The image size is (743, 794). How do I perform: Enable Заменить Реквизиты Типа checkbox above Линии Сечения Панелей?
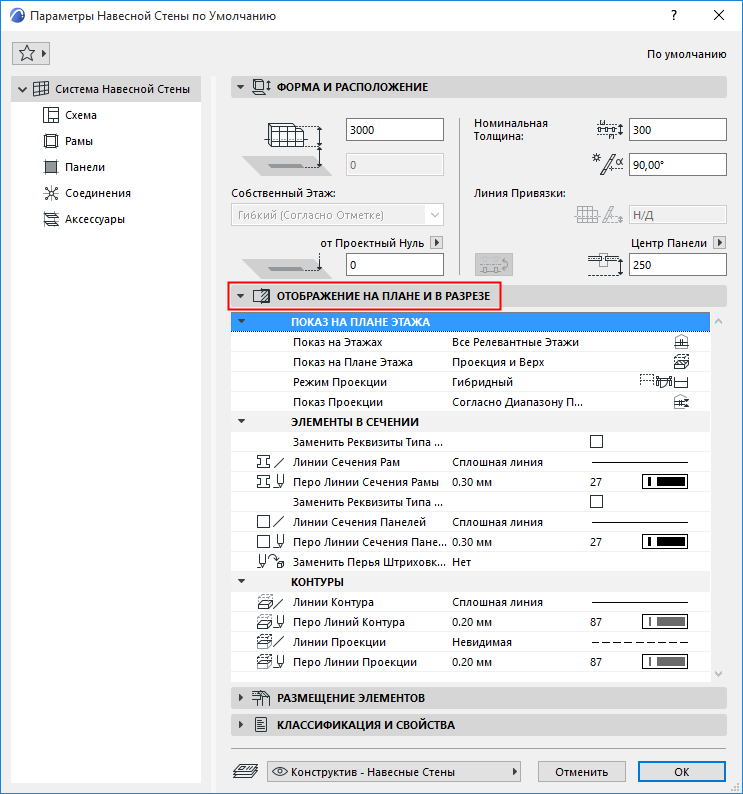click(596, 502)
